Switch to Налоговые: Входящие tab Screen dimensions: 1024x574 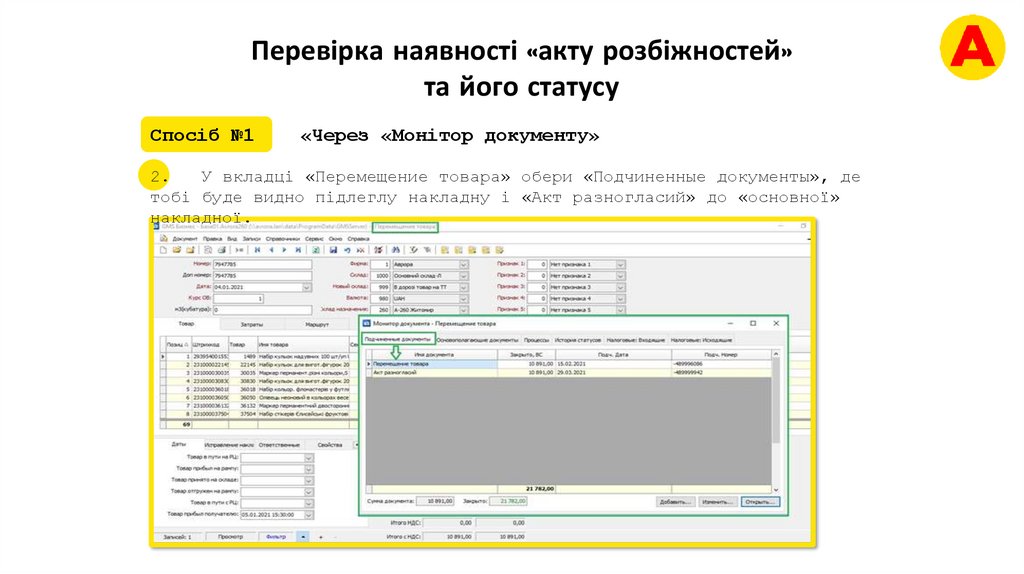(635, 340)
